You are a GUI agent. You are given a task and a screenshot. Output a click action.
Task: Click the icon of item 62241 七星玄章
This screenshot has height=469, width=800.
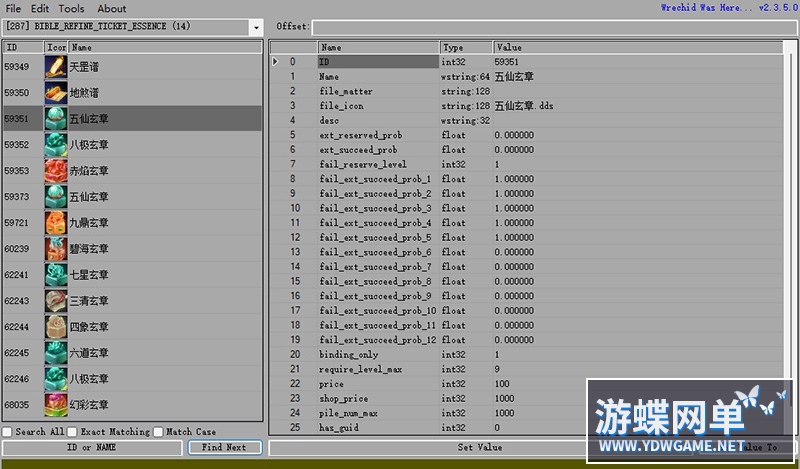point(56,275)
